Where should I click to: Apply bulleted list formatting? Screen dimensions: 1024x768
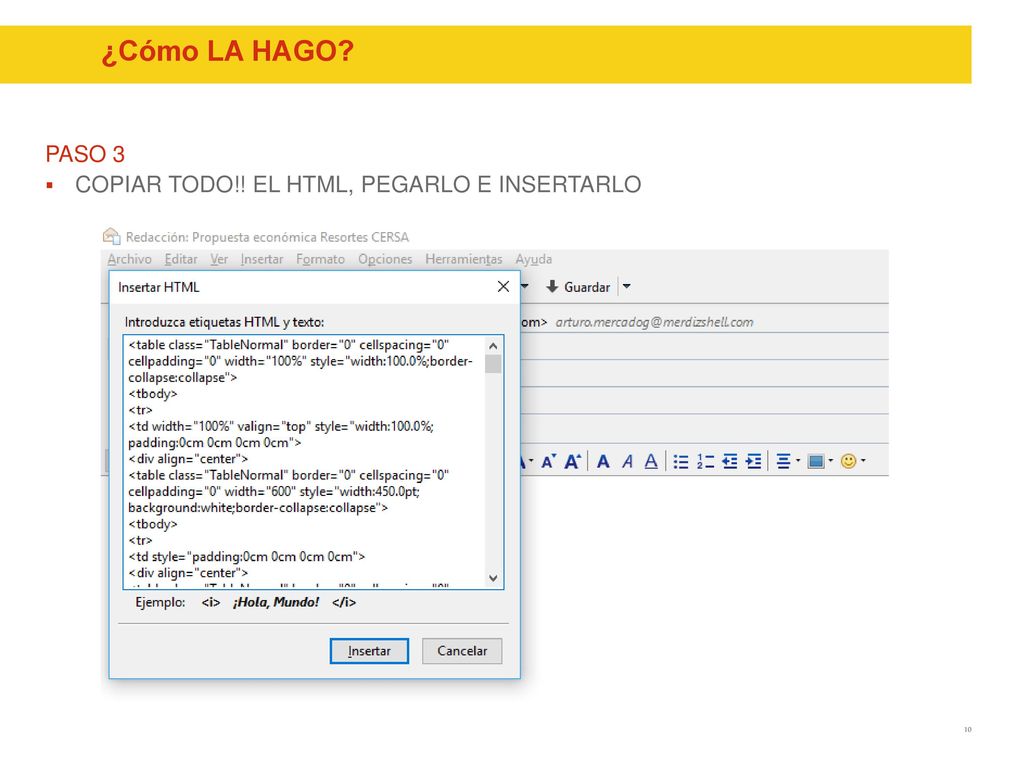680,462
